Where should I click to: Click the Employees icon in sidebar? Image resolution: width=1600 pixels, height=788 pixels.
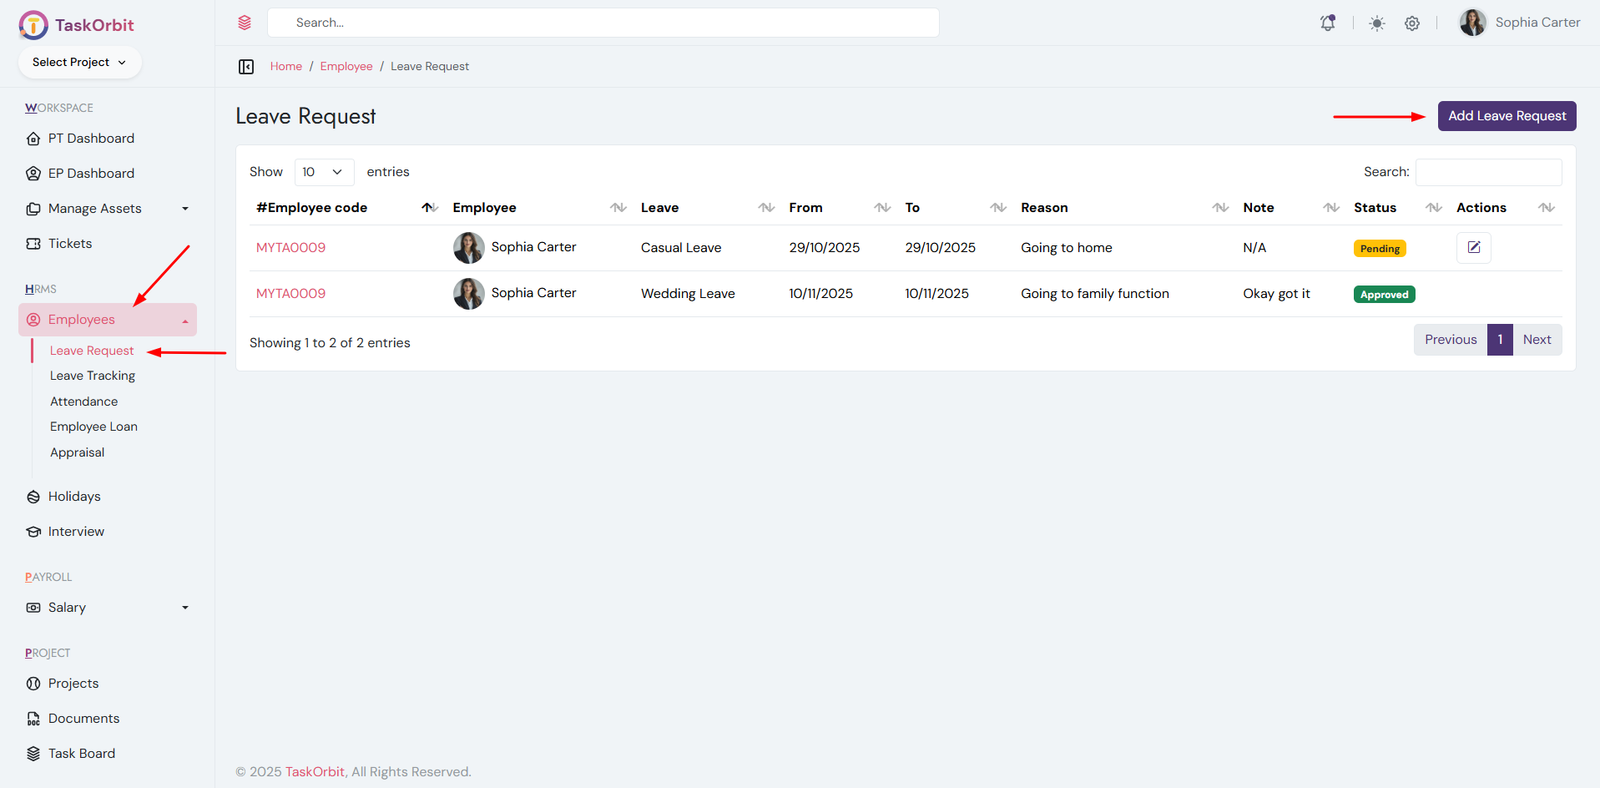tap(33, 320)
